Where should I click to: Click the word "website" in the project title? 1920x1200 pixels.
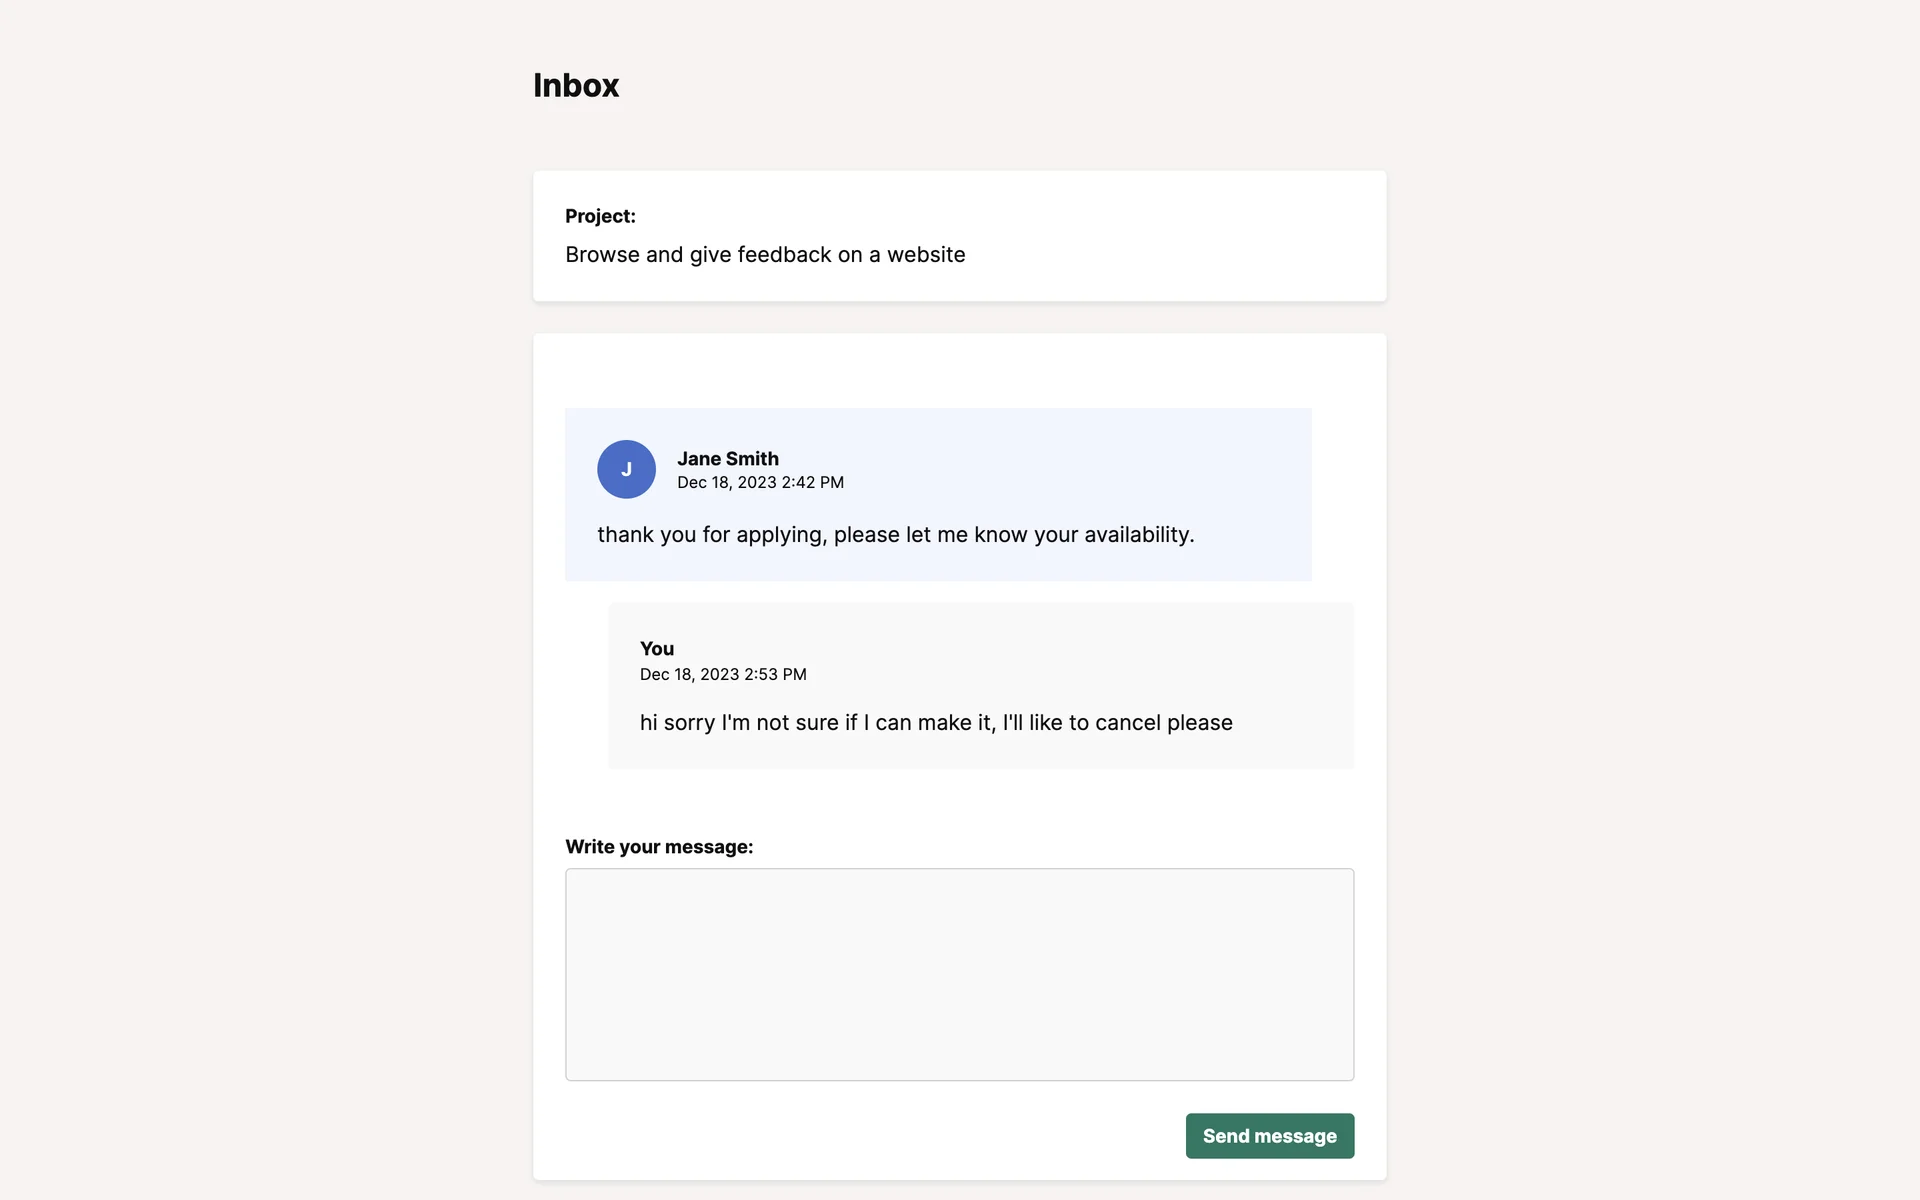coord(926,255)
